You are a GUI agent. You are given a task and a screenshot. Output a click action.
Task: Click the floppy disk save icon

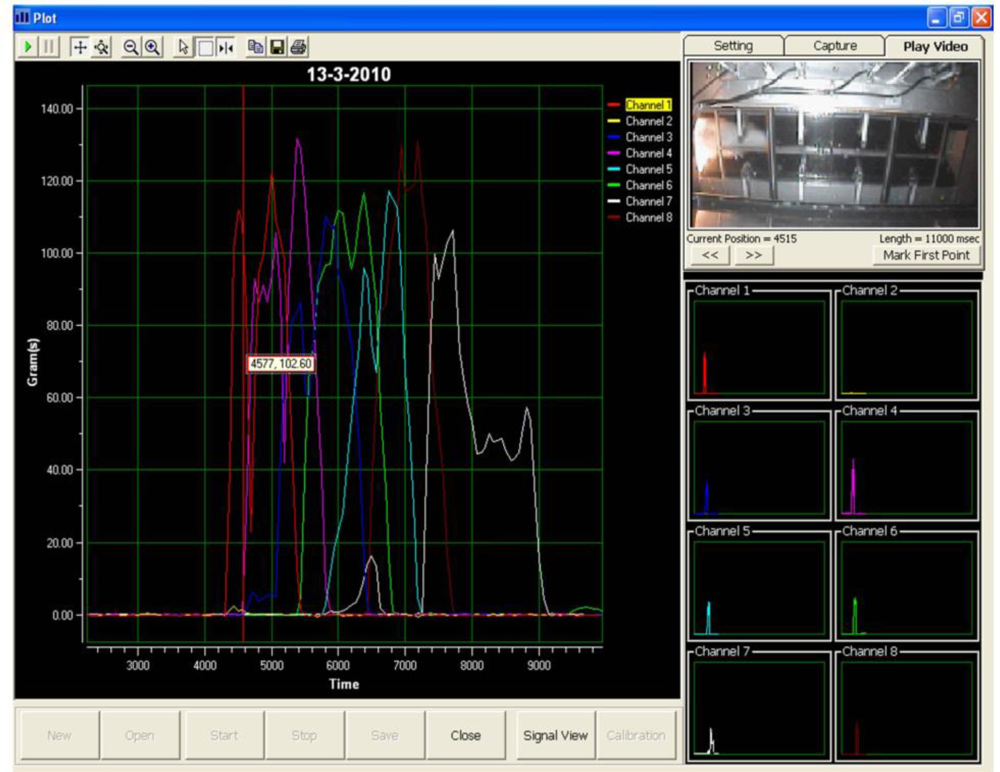pyautogui.click(x=277, y=47)
